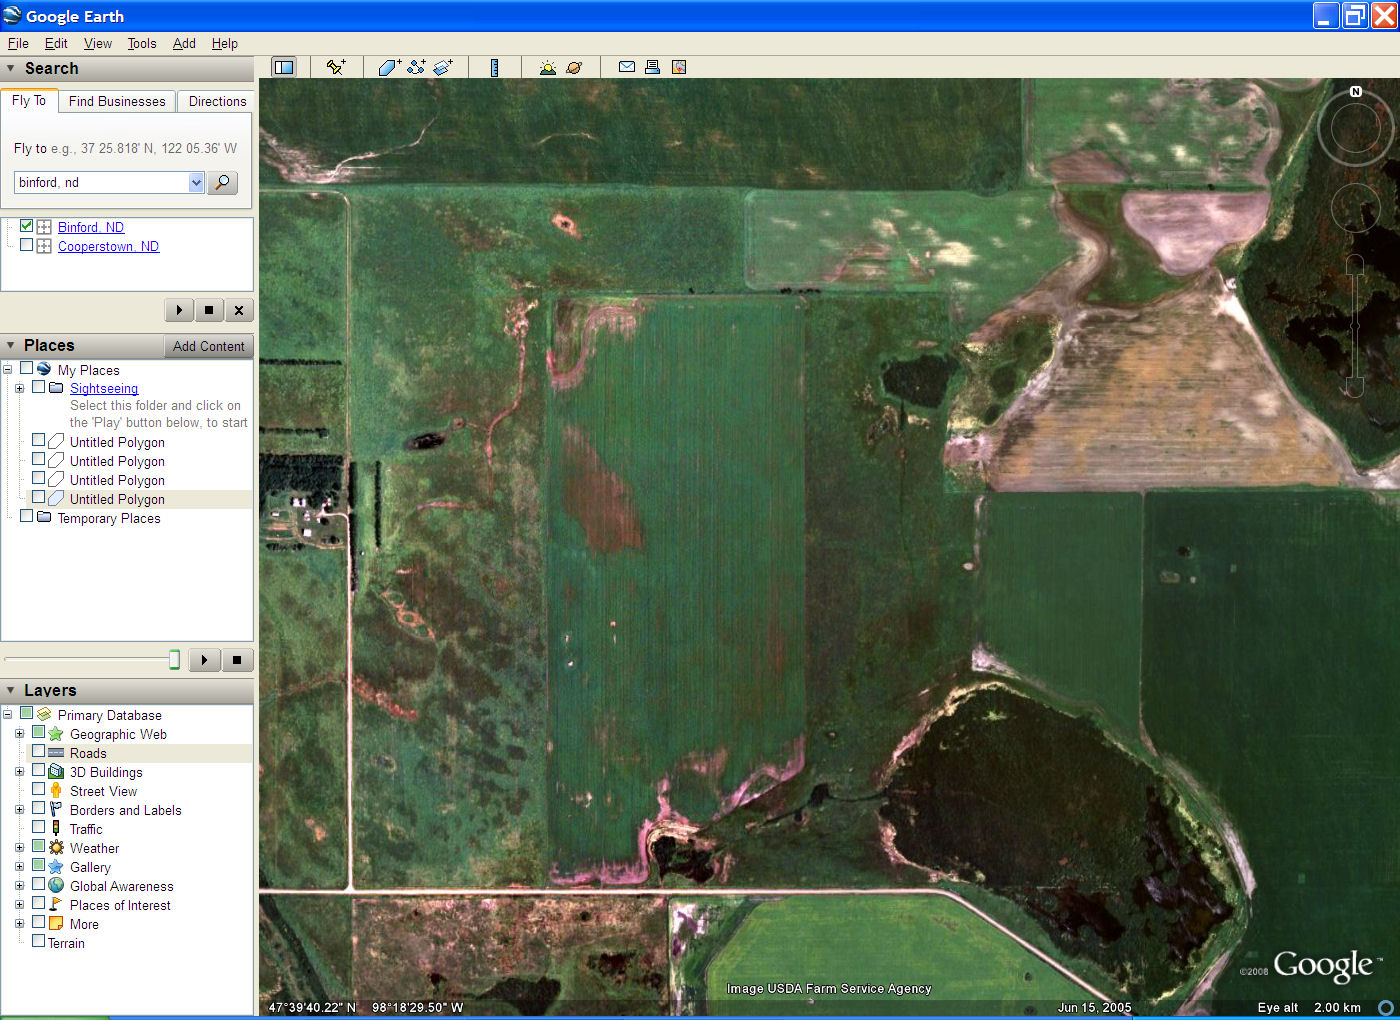
Task: Open the Help menu
Action: click(225, 43)
